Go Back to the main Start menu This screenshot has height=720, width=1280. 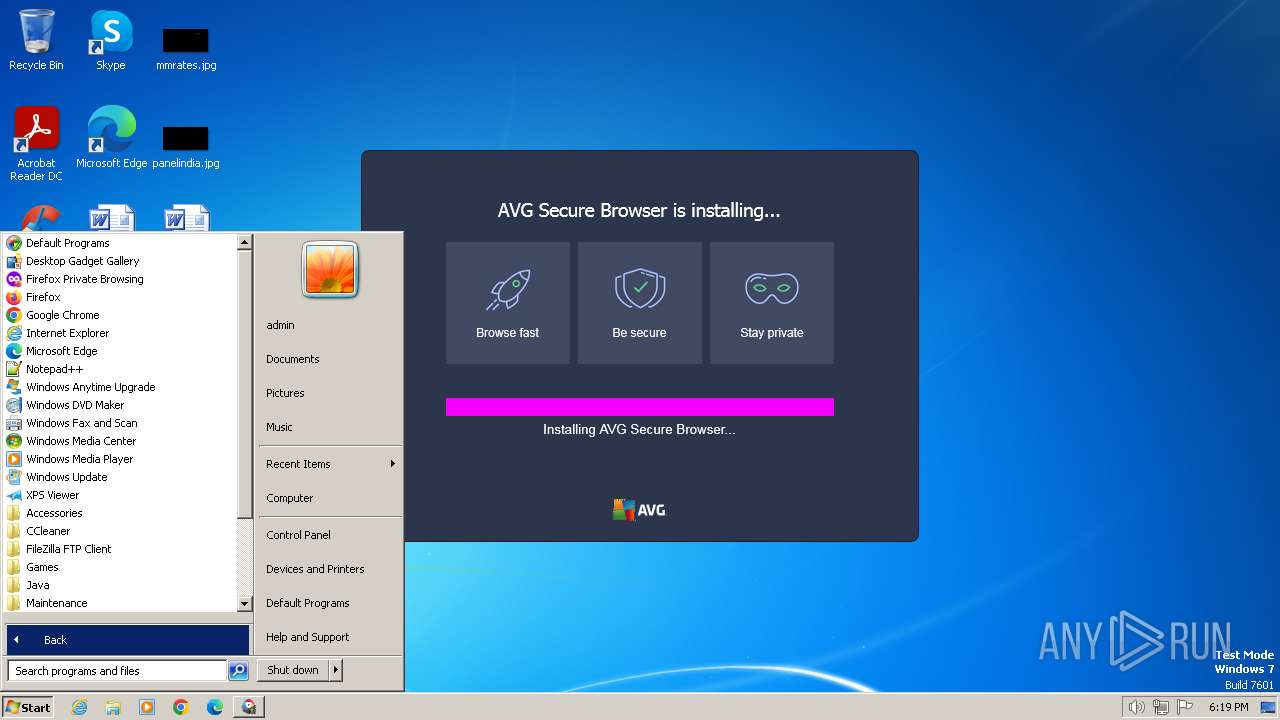(127, 640)
